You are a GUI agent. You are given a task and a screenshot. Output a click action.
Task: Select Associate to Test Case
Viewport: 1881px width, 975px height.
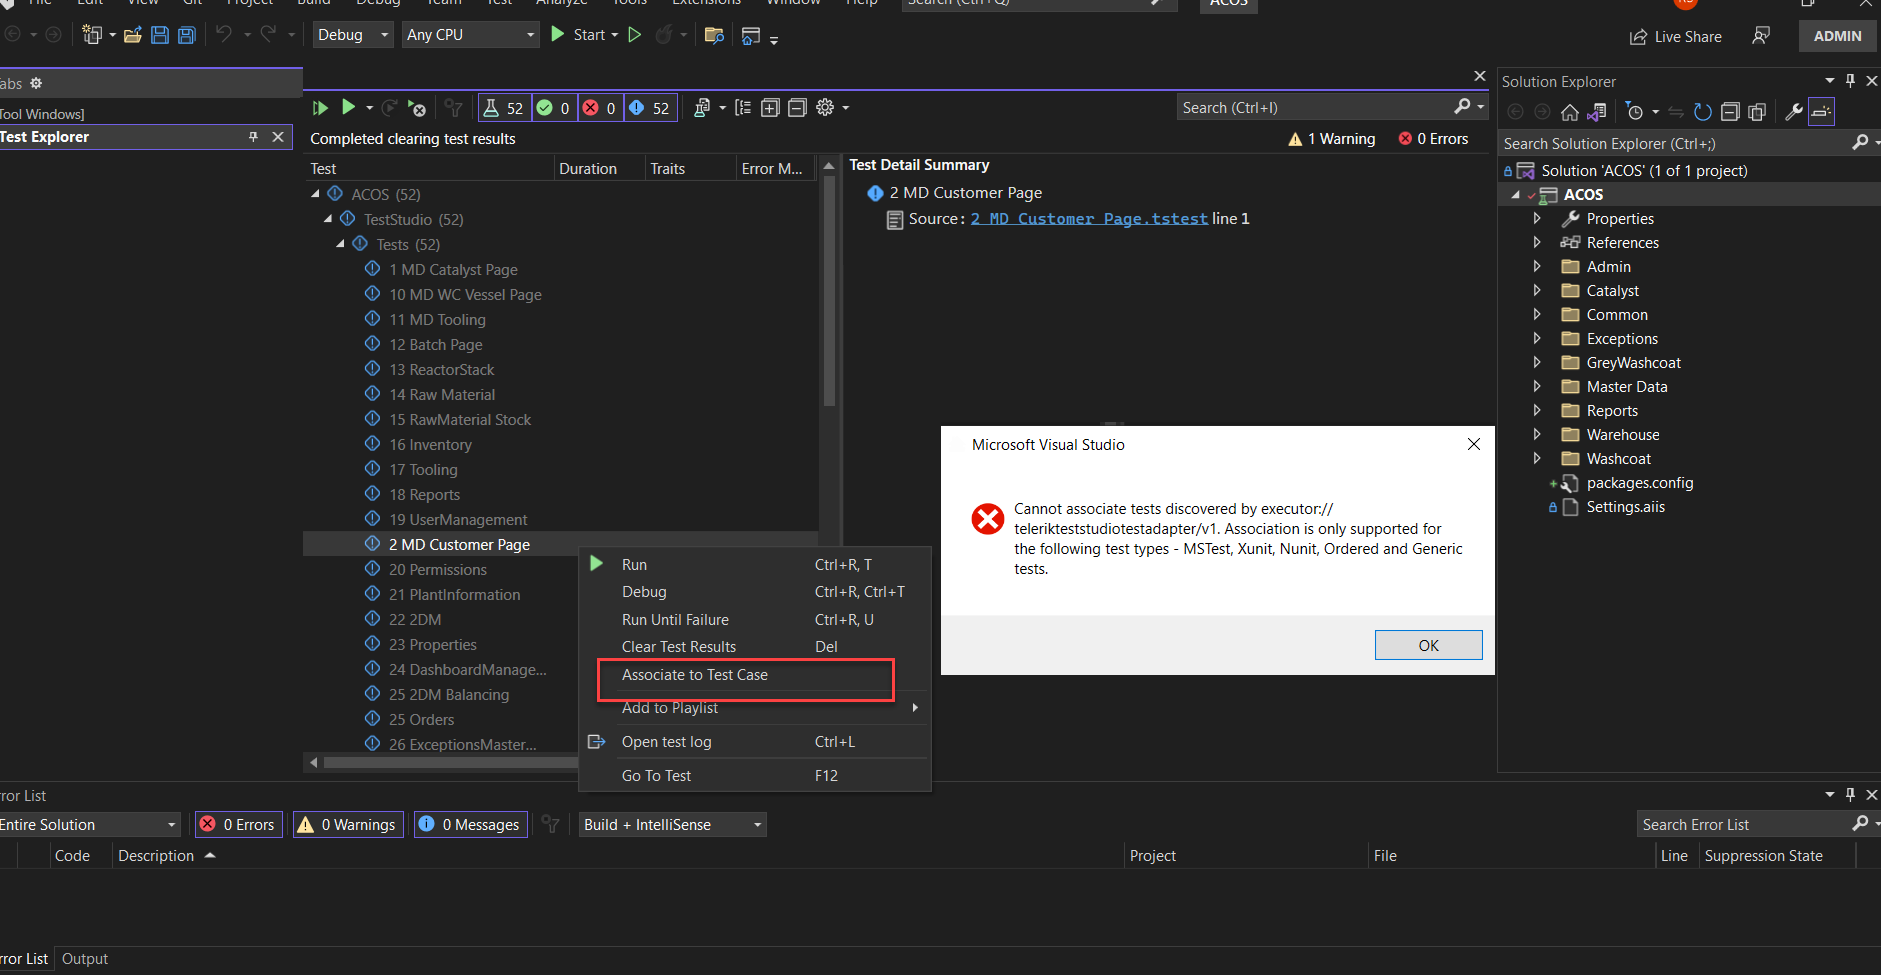tap(695, 674)
